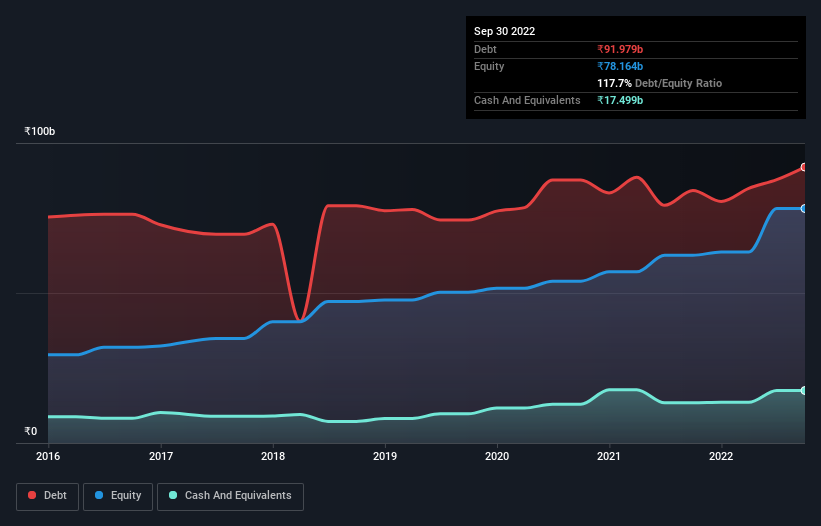Select the 2018 x-axis label
The width and height of the screenshot is (821, 526).
(x=273, y=456)
